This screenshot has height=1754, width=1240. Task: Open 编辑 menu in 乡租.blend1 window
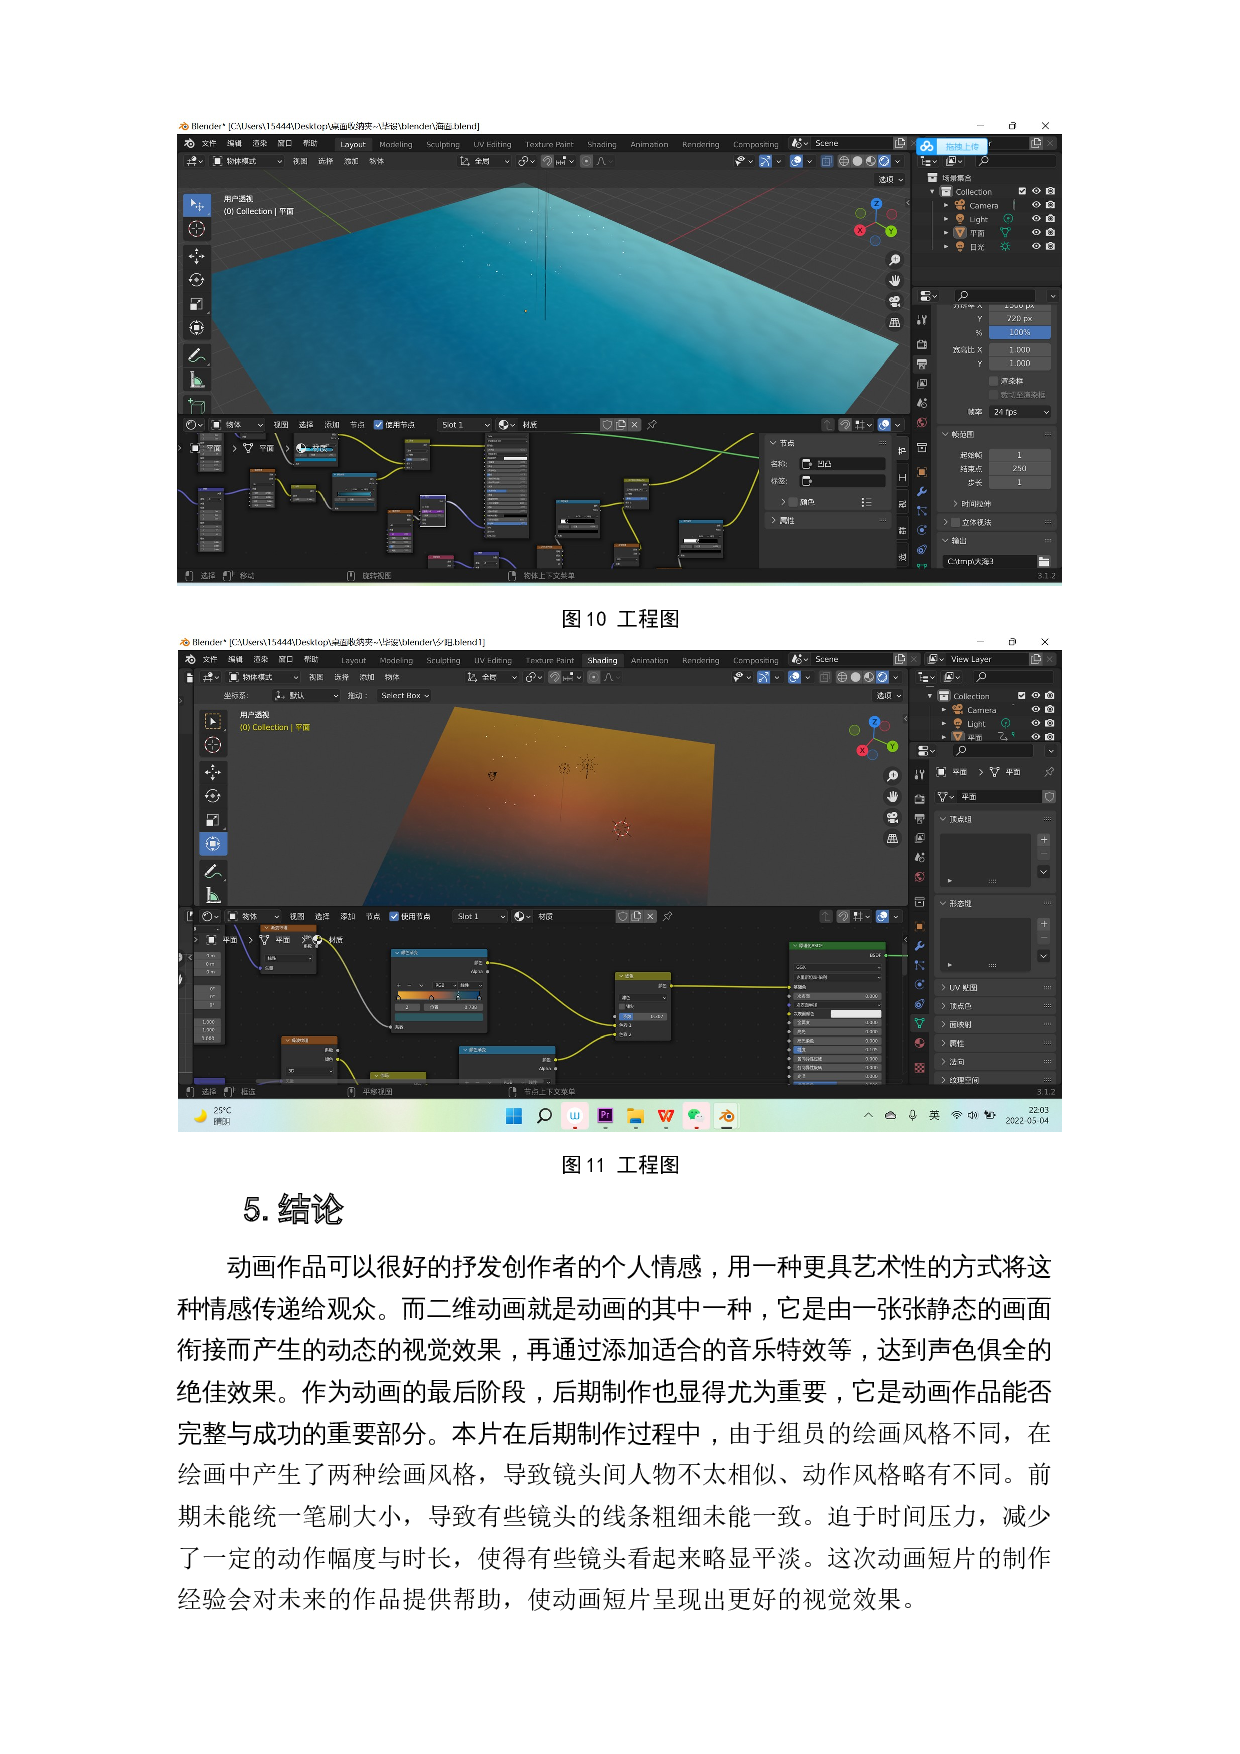click(235, 660)
